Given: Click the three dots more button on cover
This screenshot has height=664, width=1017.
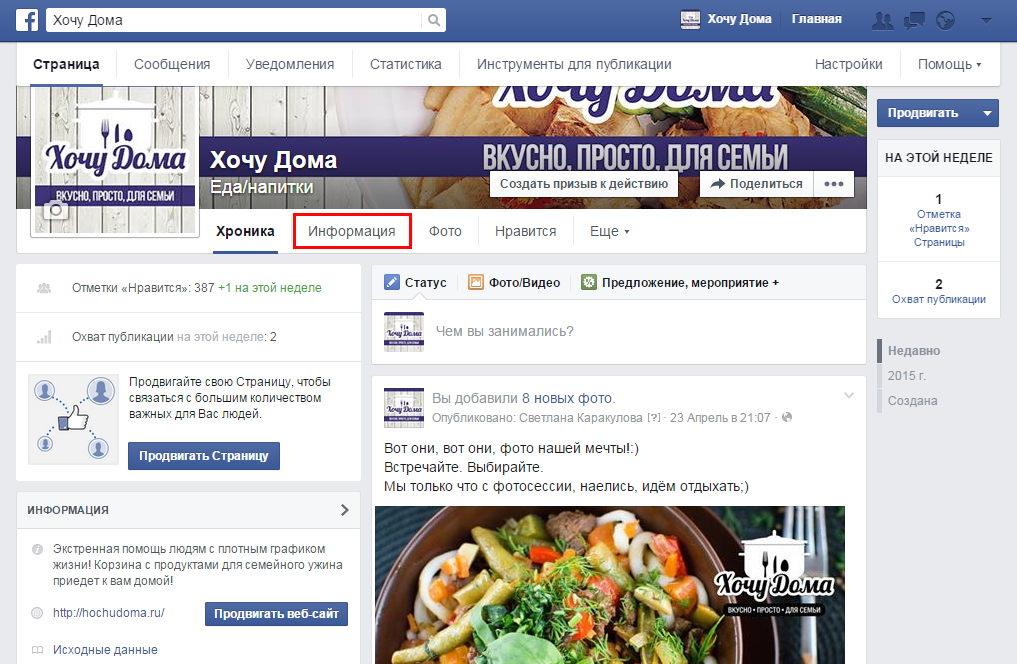Looking at the screenshot, I should pyautogui.click(x=834, y=184).
